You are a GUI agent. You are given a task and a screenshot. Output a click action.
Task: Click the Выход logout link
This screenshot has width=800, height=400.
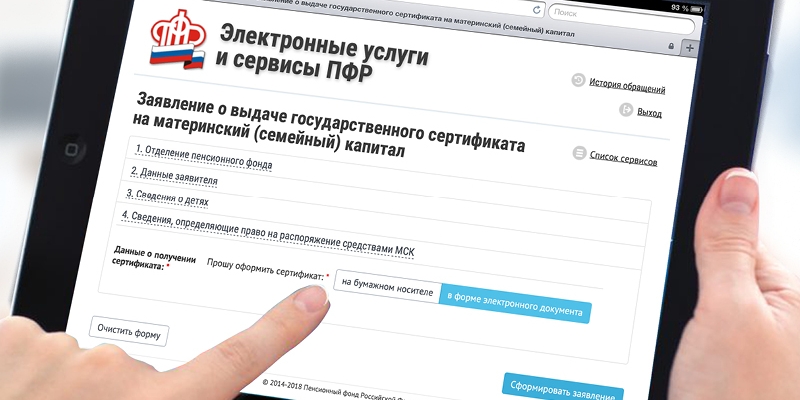click(649, 113)
